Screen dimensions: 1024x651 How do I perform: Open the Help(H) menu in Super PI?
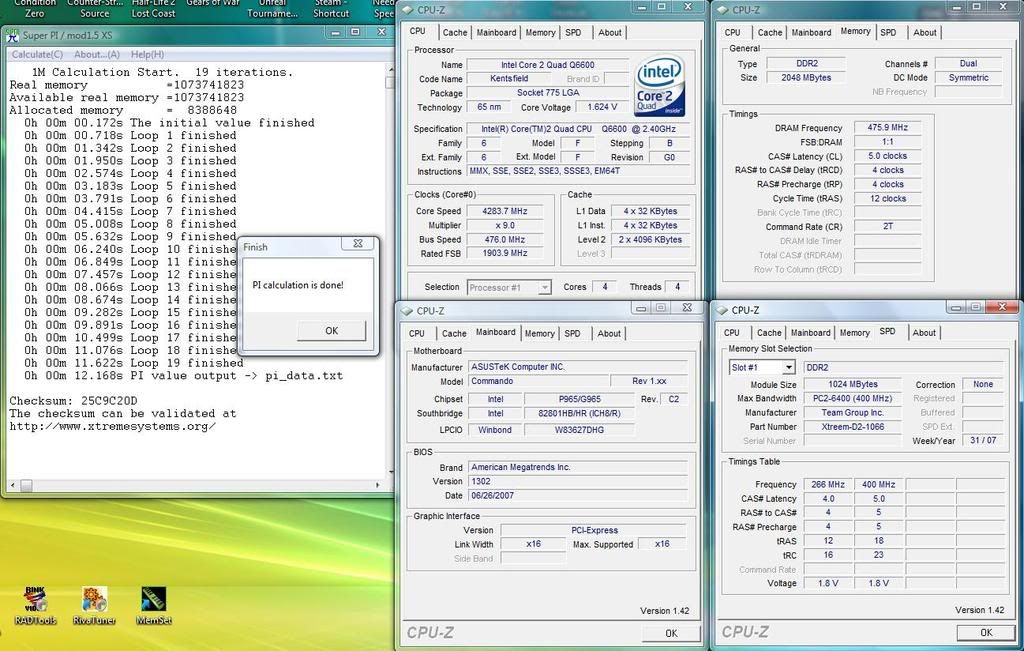(x=148, y=54)
